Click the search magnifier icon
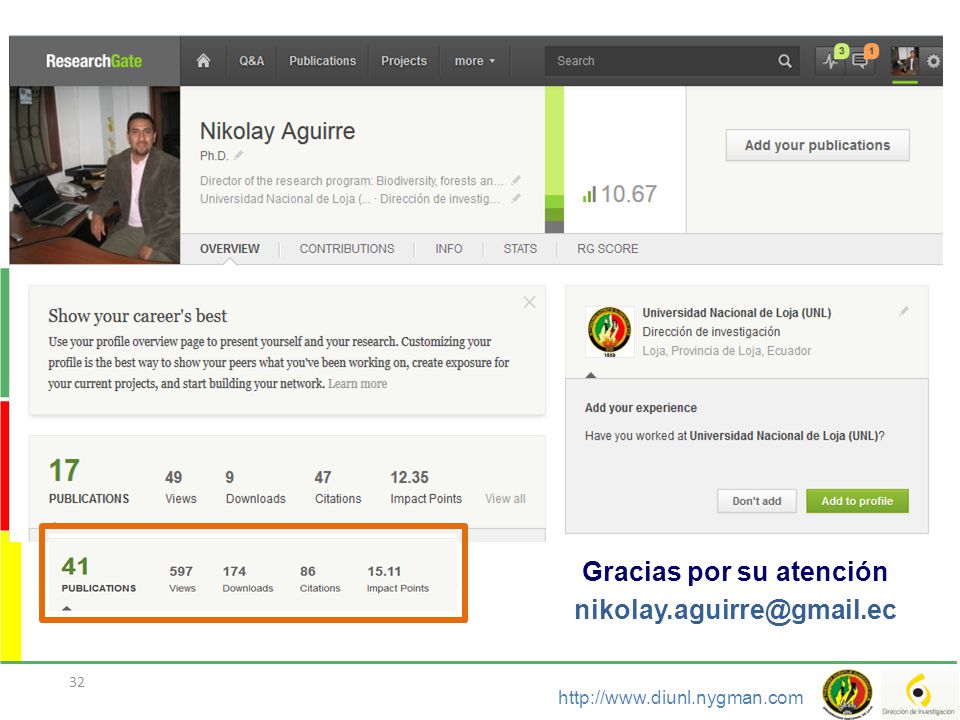Screen dimensions: 960x720 tap(784, 61)
